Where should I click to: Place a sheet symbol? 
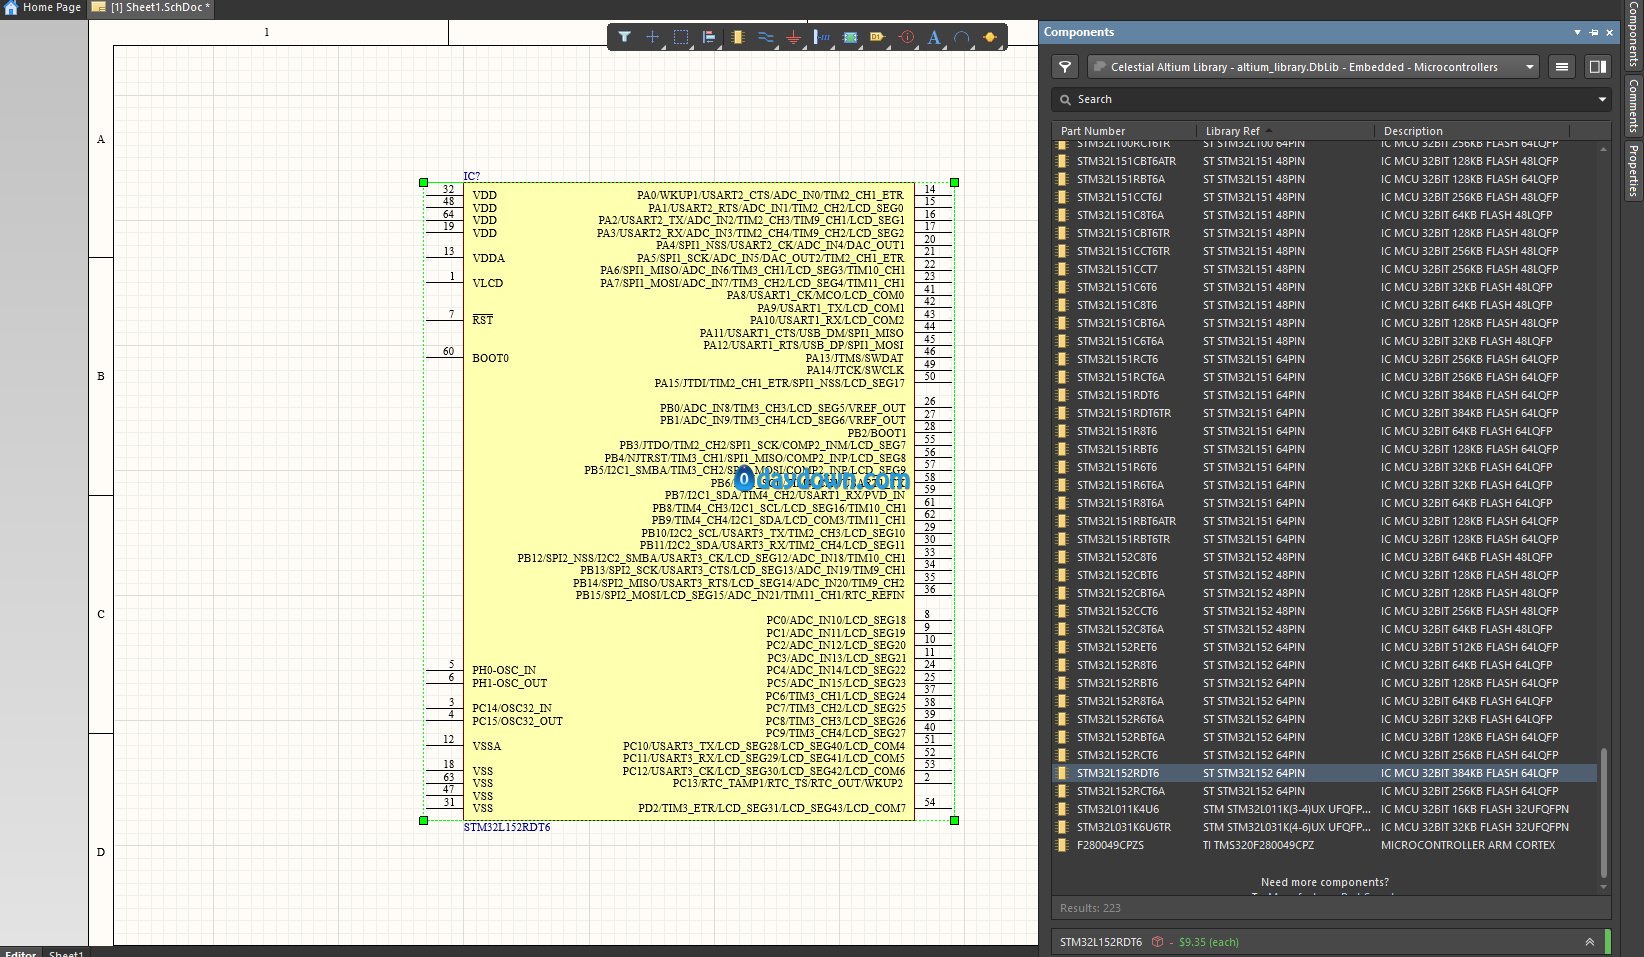point(850,37)
